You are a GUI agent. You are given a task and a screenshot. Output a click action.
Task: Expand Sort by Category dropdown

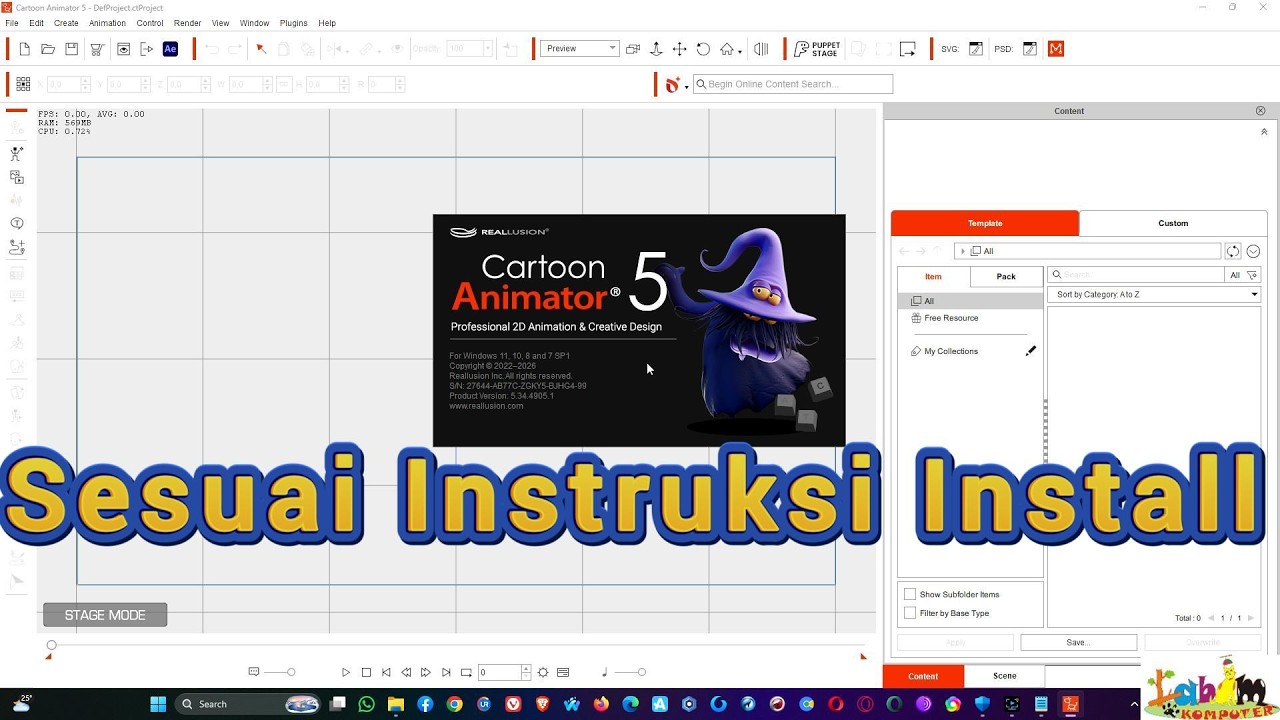click(x=1153, y=295)
